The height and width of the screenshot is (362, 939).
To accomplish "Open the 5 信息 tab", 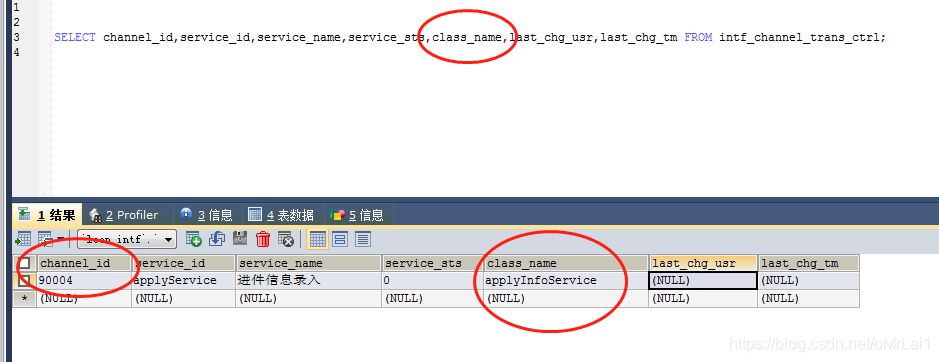I will (x=358, y=215).
